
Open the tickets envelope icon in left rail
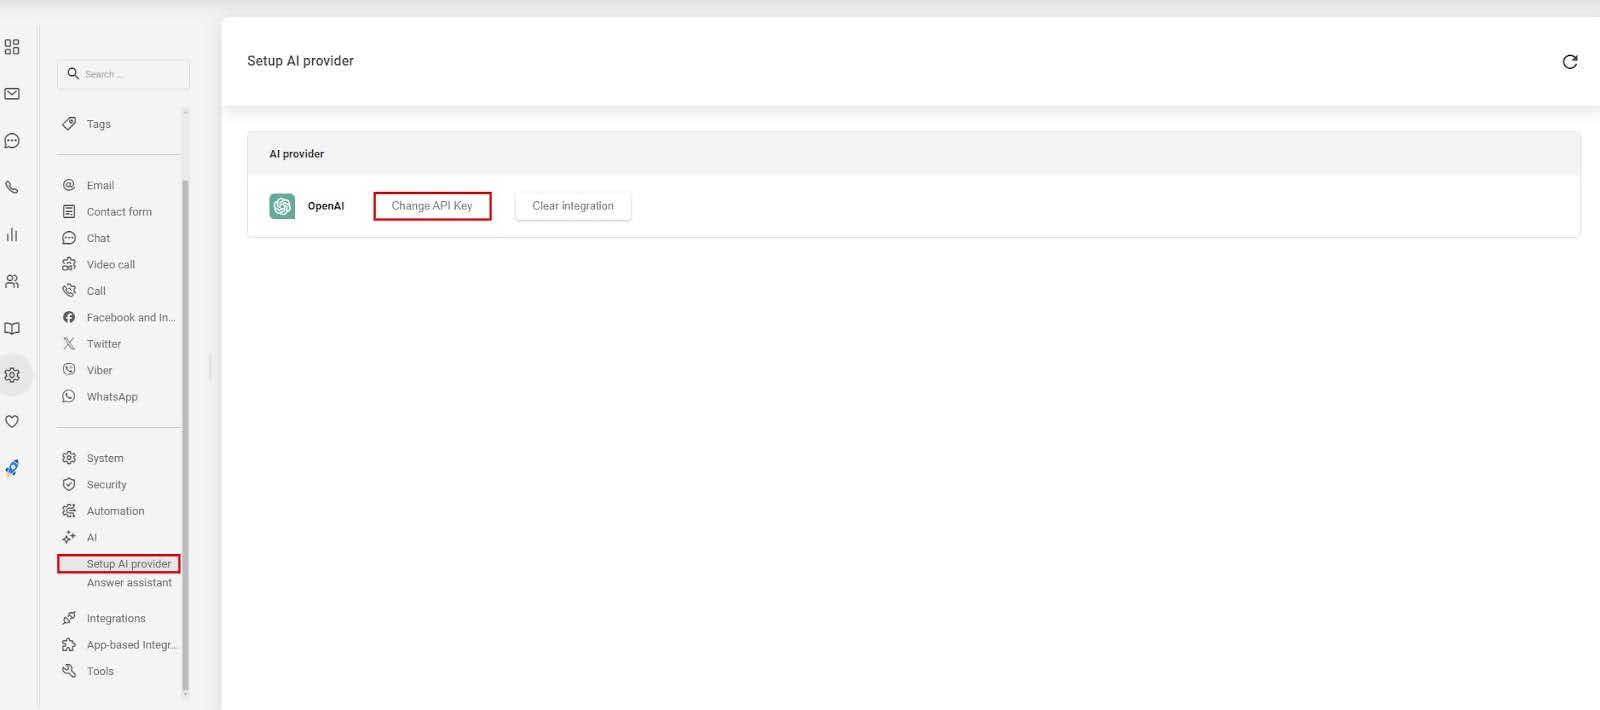click(x=12, y=94)
